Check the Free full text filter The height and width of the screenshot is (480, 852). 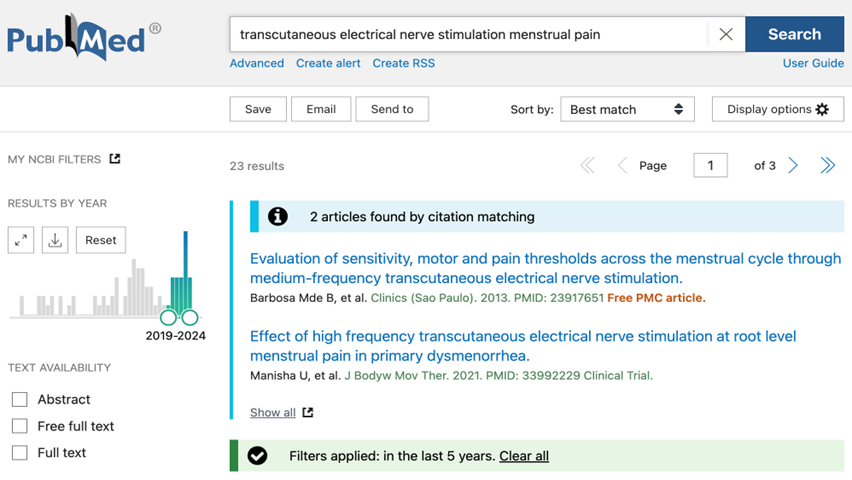(x=20, y=426)
